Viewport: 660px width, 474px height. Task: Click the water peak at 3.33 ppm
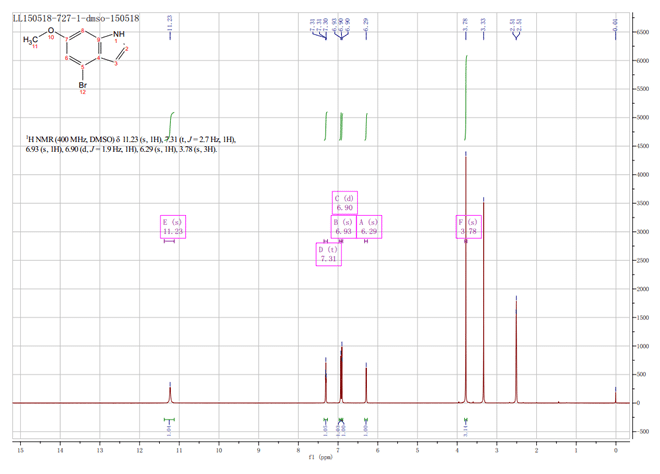click(x=483, y=301)
